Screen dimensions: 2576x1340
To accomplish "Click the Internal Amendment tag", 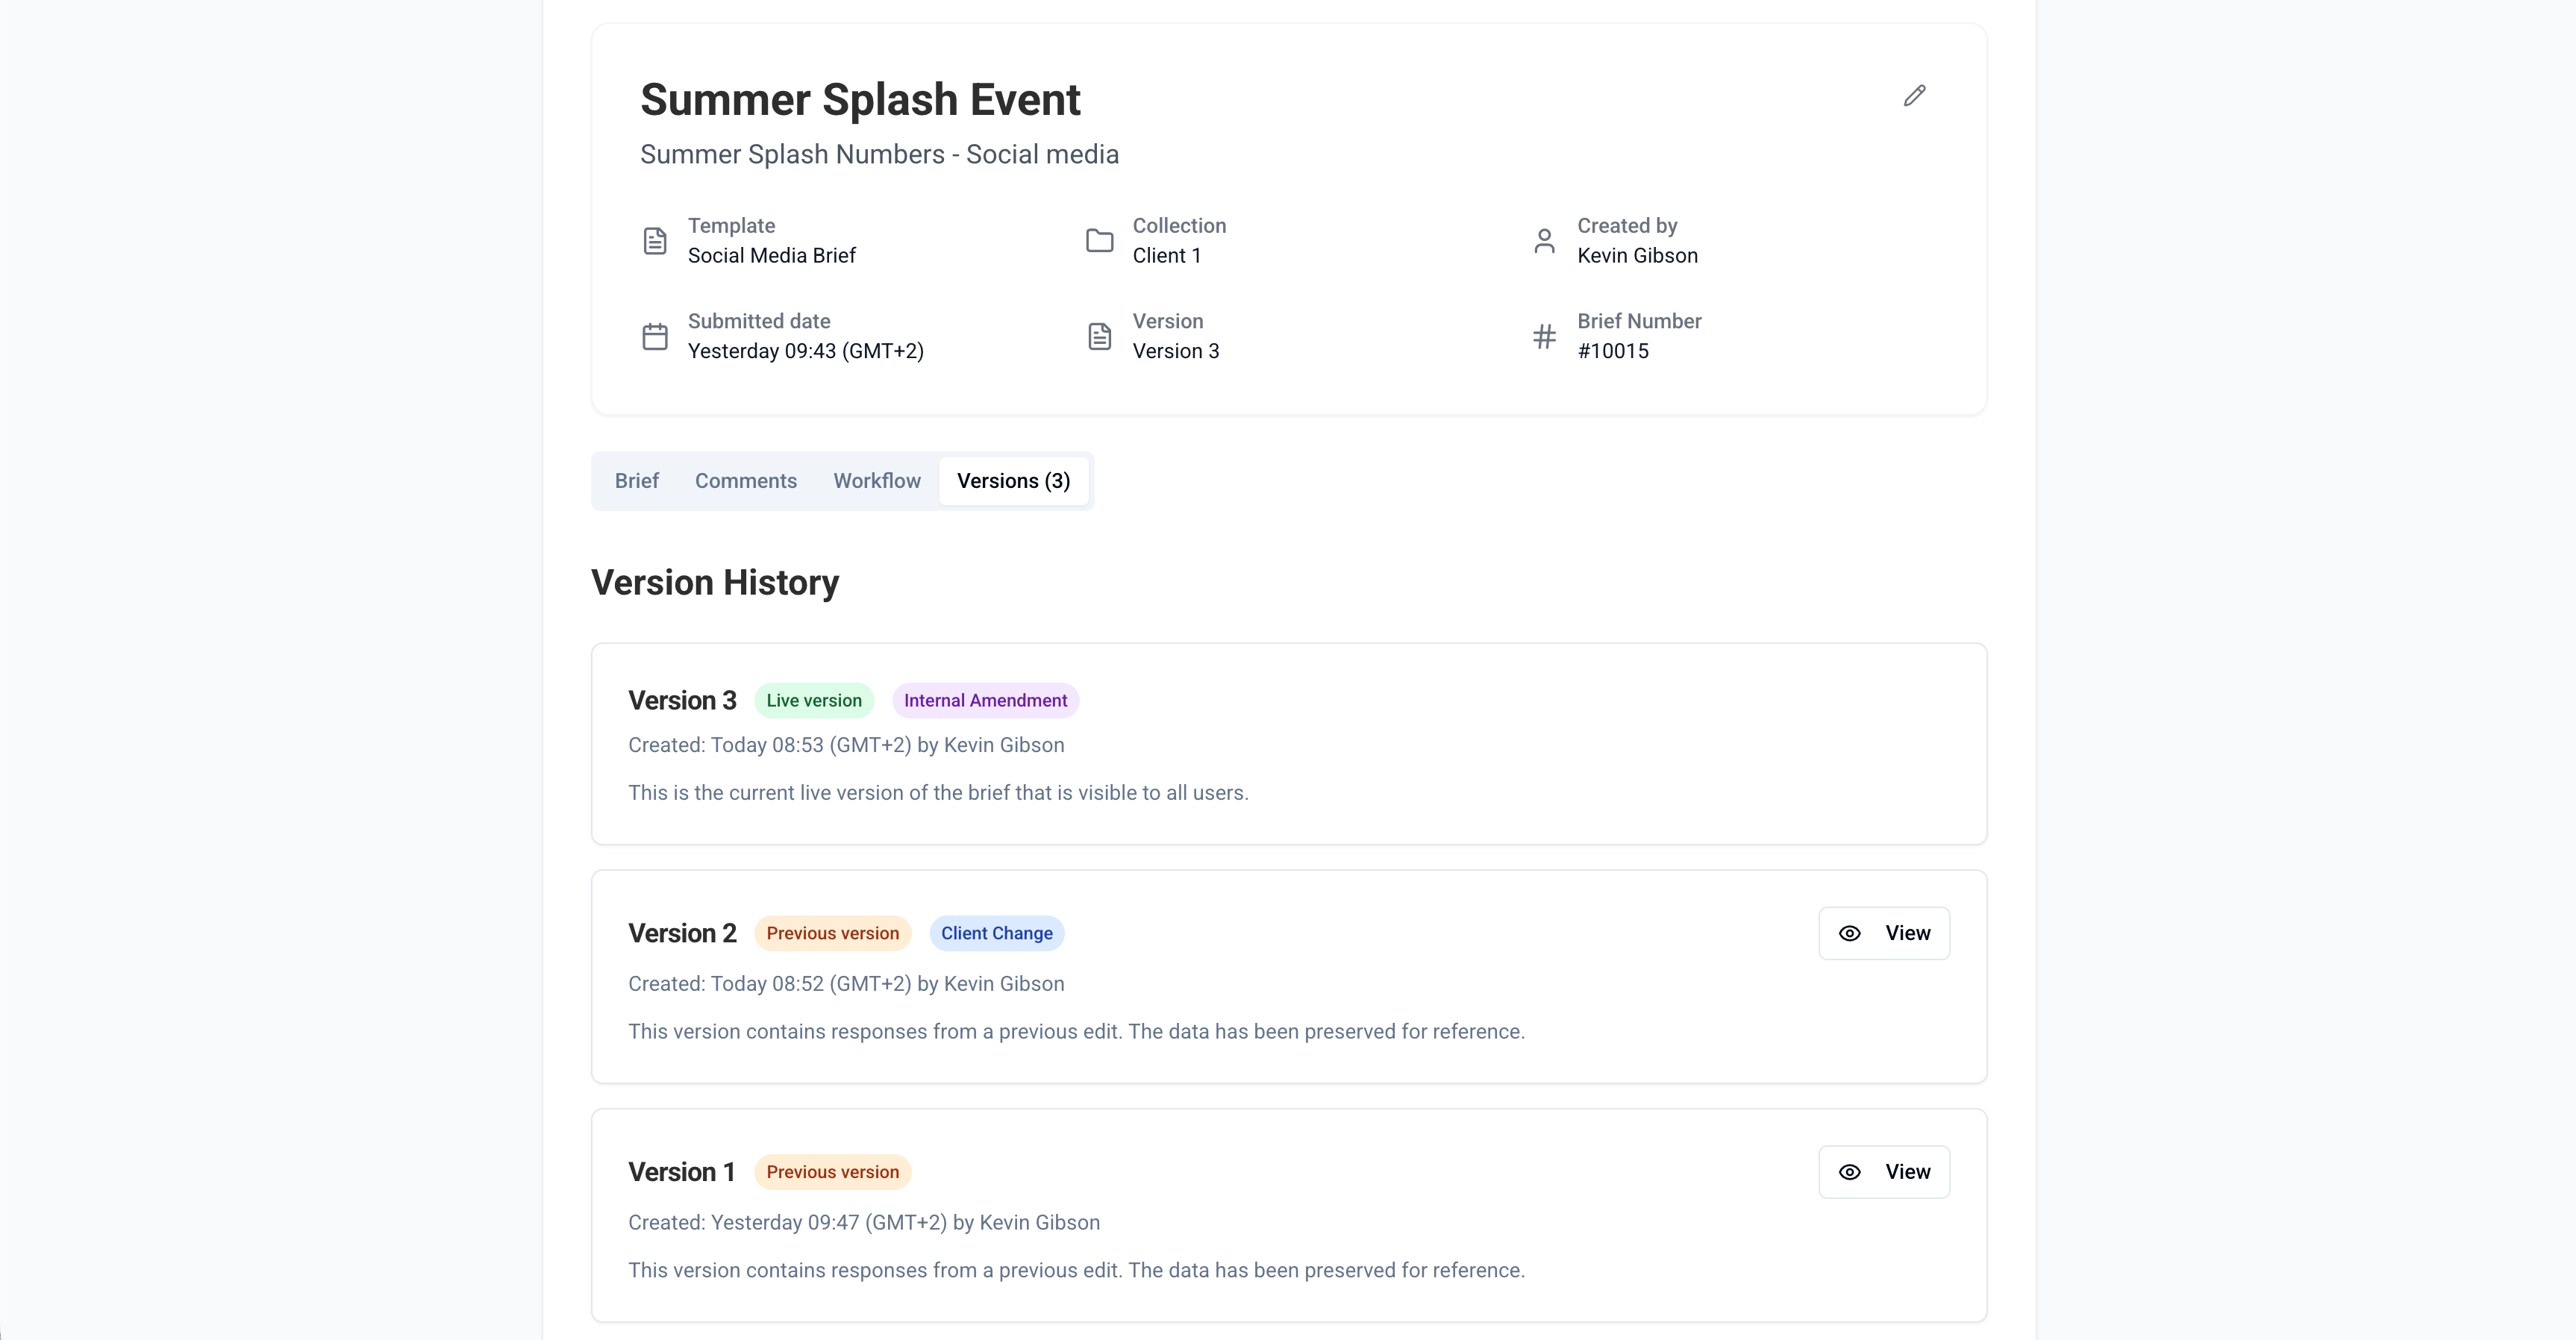I will 984,701.
